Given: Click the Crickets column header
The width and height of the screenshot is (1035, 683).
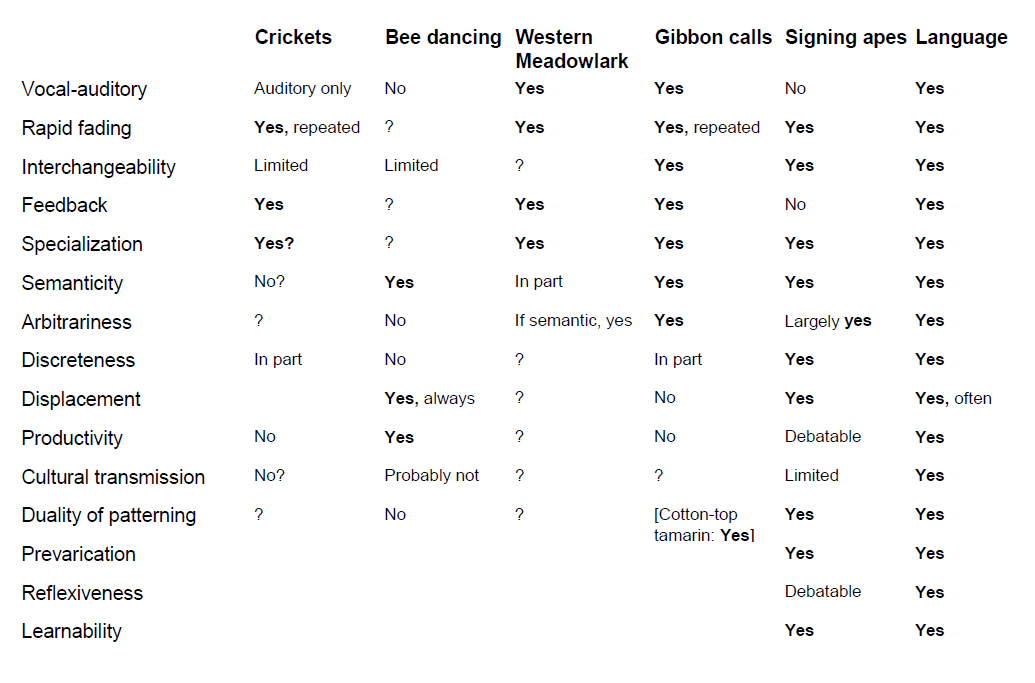Looking at the screenshot, I should point(293,37).
